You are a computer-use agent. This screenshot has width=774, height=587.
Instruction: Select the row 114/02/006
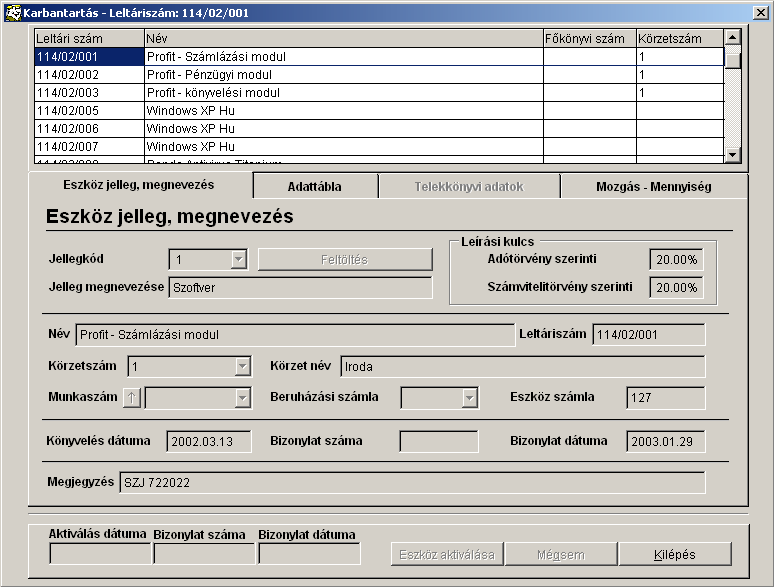click(379, 128)
